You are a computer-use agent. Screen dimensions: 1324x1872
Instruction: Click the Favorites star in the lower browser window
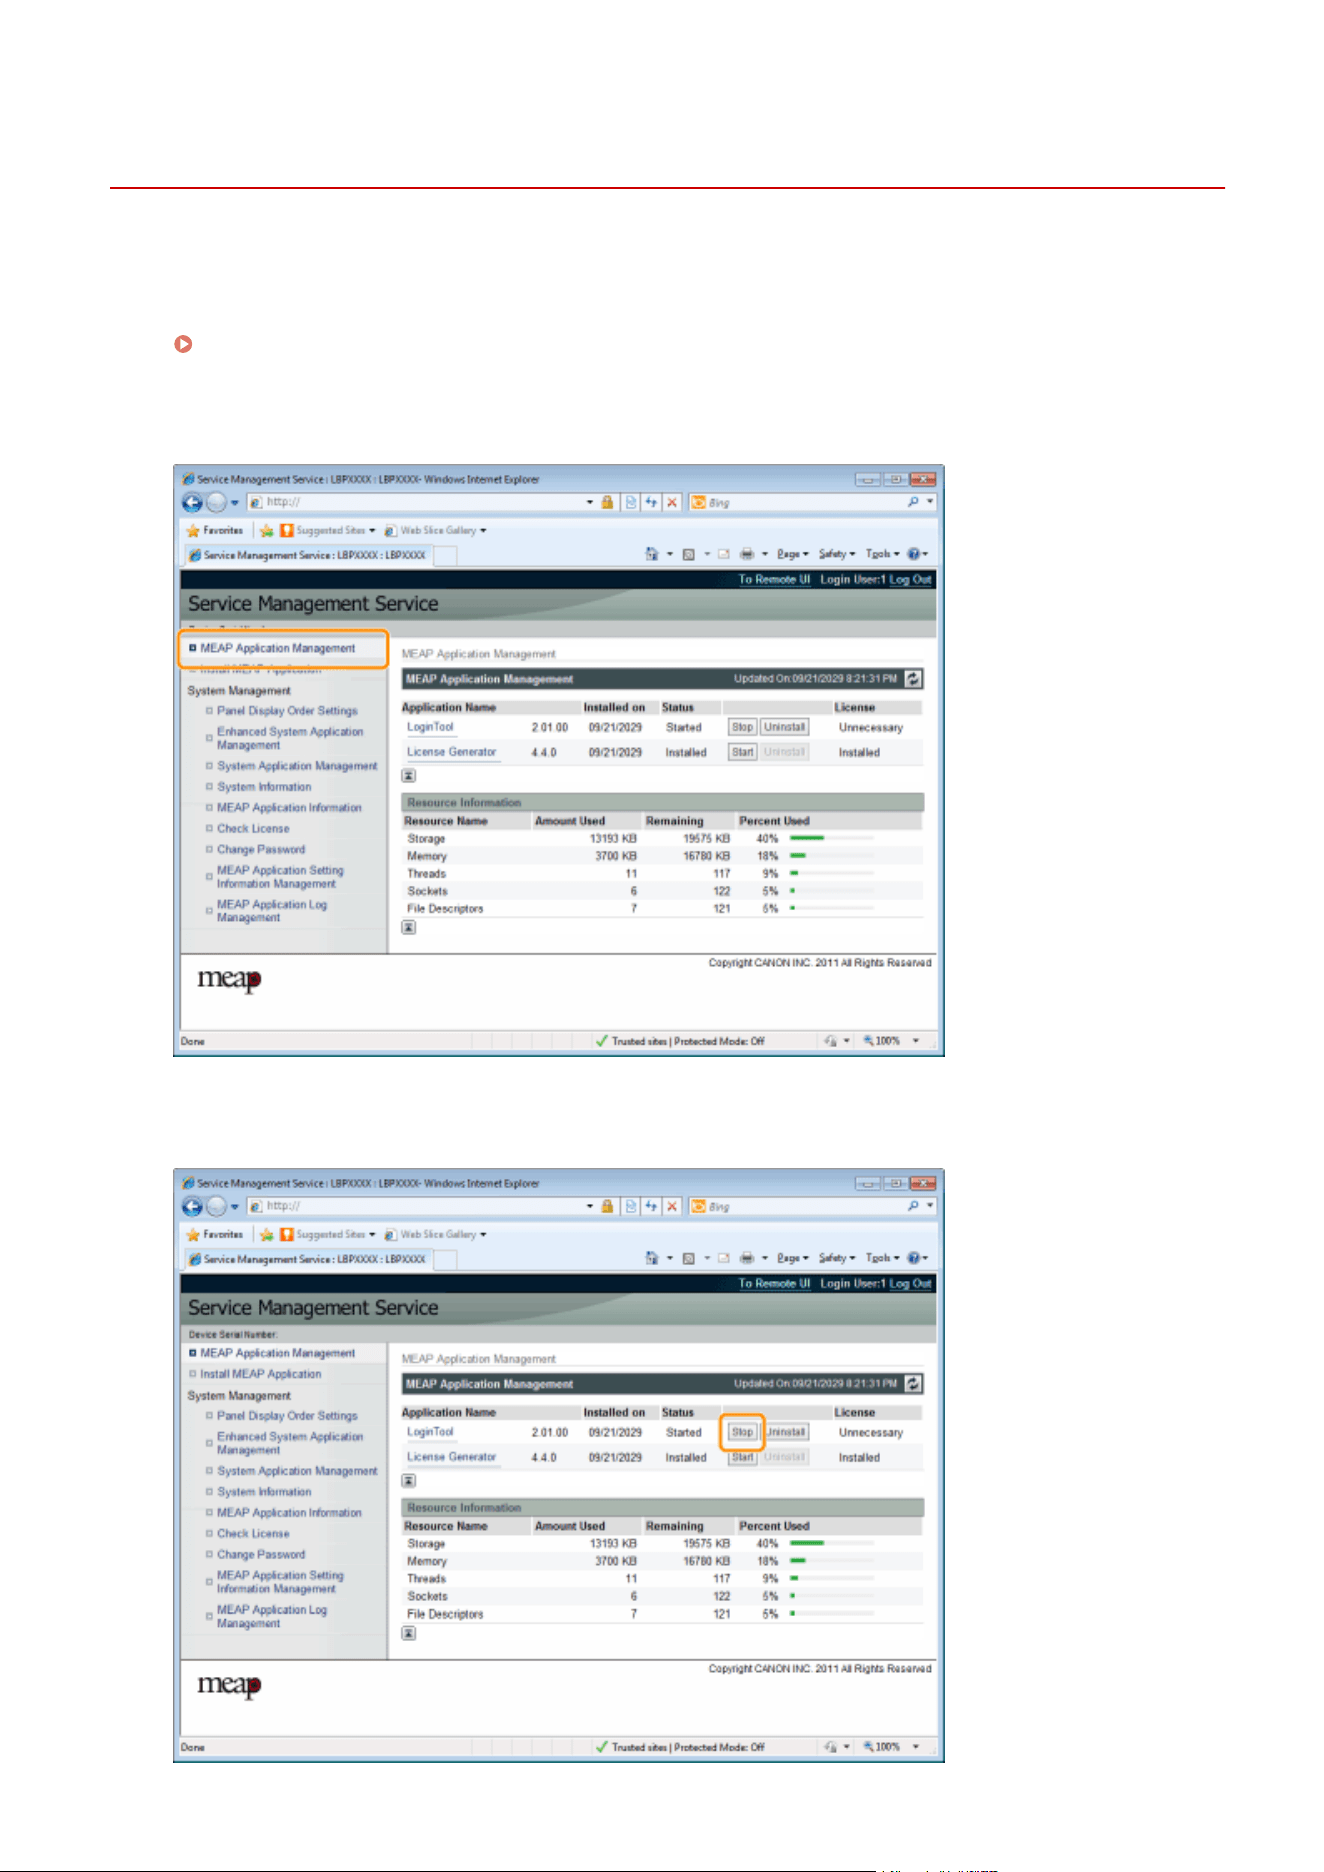(x=193, y=1235)
